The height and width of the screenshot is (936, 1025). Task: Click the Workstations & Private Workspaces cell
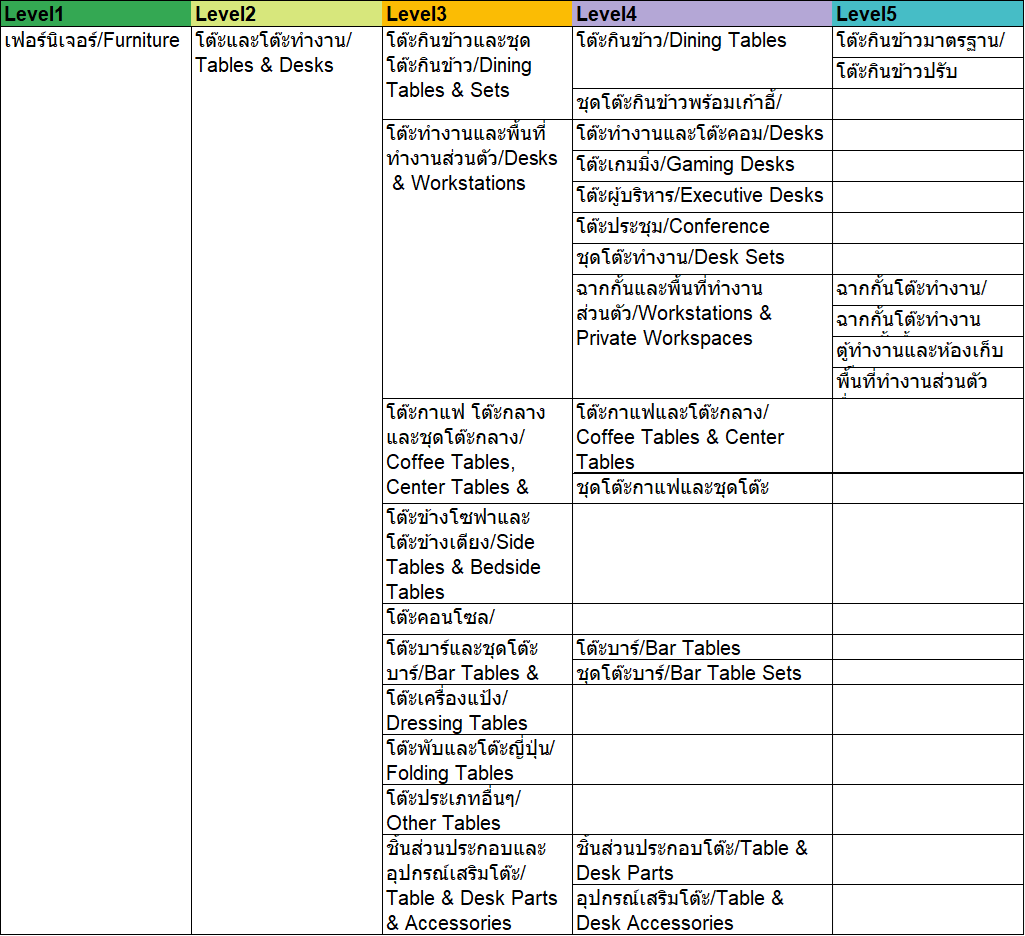(x=702, y=336)
